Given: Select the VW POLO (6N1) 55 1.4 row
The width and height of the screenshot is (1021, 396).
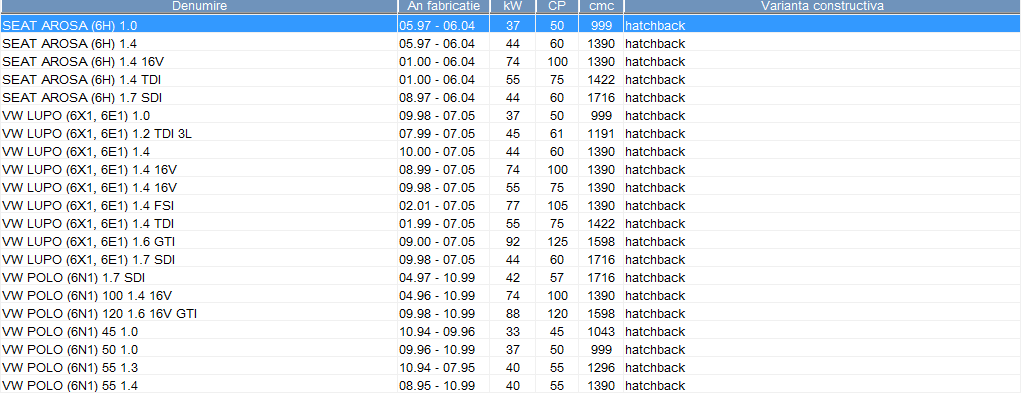Looking at the screenshot, I should click(x=510, y=386).
